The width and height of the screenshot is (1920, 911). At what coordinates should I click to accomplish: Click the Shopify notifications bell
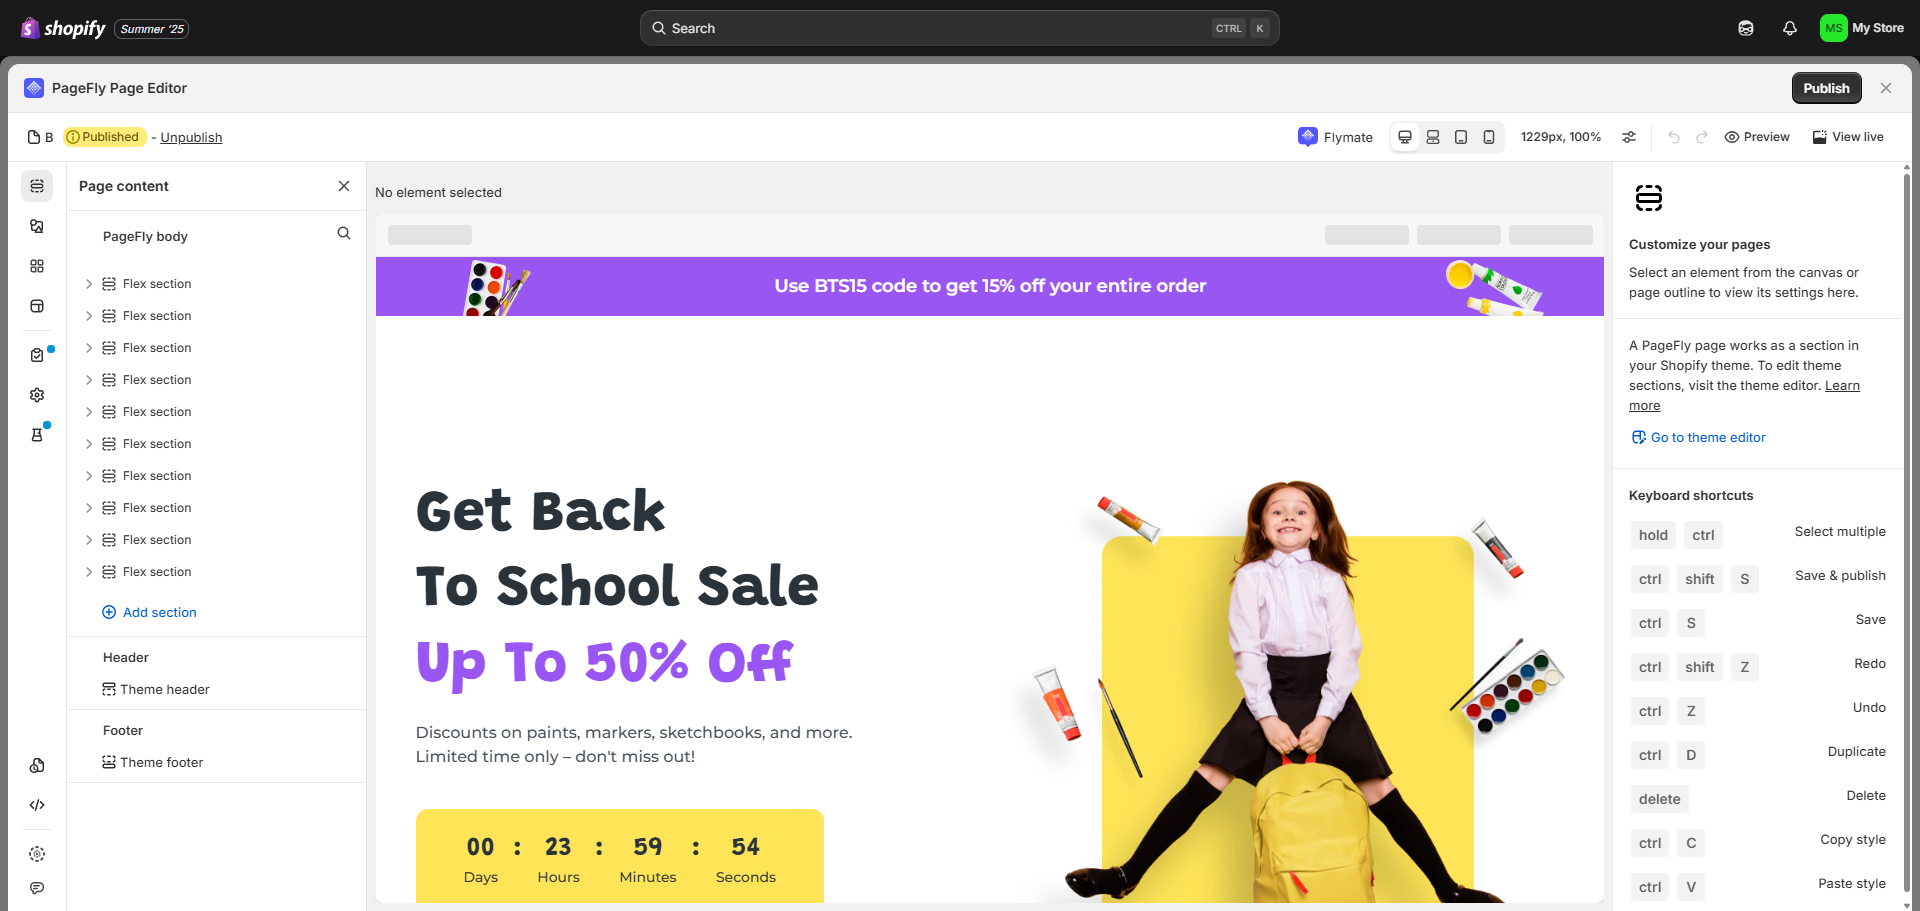click(1790, 28)
